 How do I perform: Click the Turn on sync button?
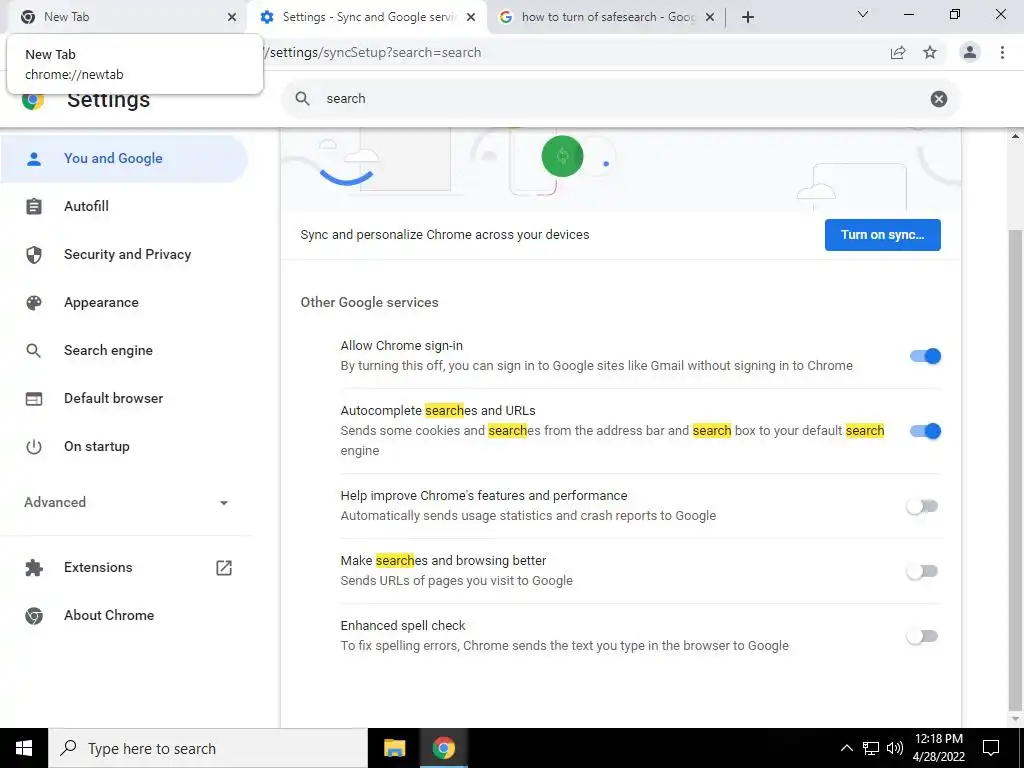882,235
